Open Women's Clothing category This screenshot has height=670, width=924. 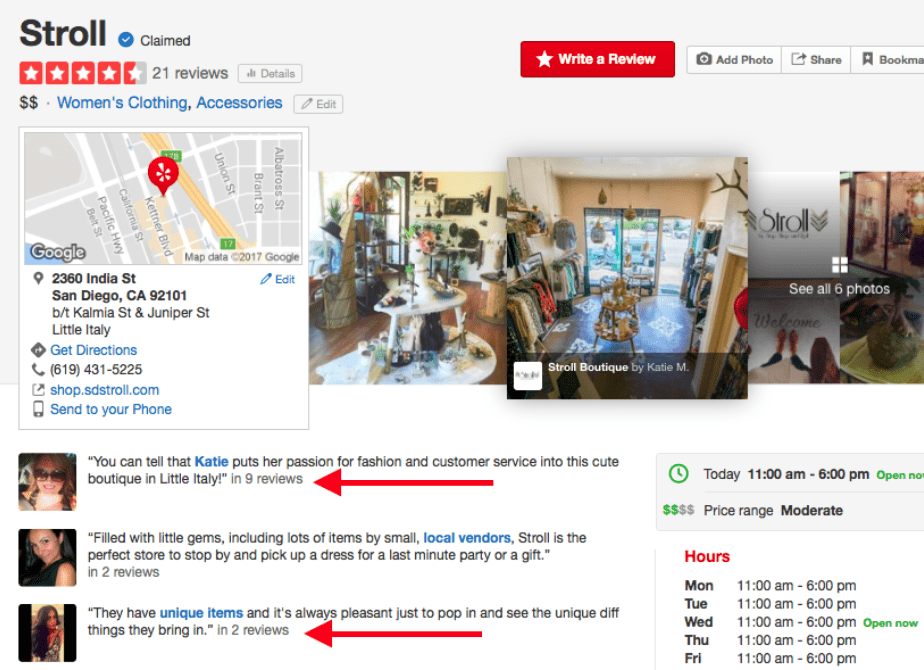click(122, 103)
